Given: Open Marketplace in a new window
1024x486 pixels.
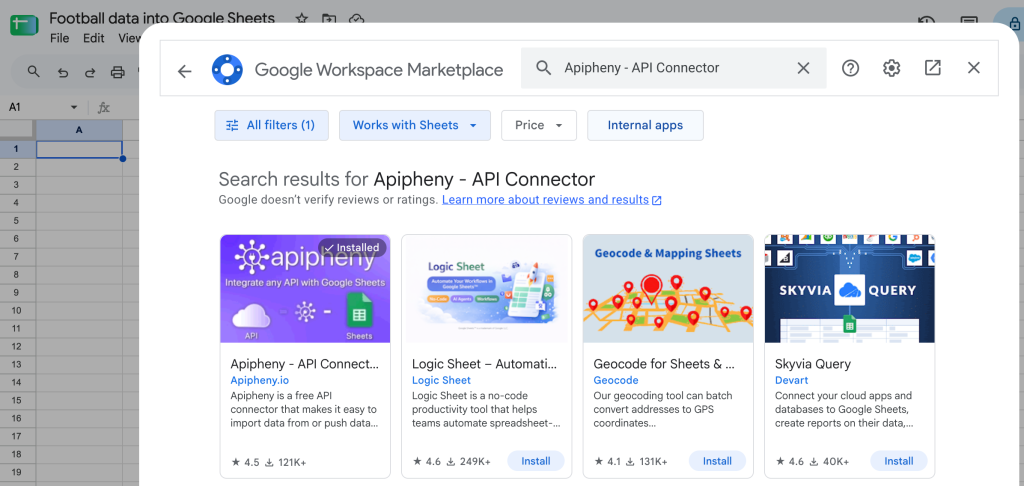Looking at the screenshot, I should [x=933, y=68].
